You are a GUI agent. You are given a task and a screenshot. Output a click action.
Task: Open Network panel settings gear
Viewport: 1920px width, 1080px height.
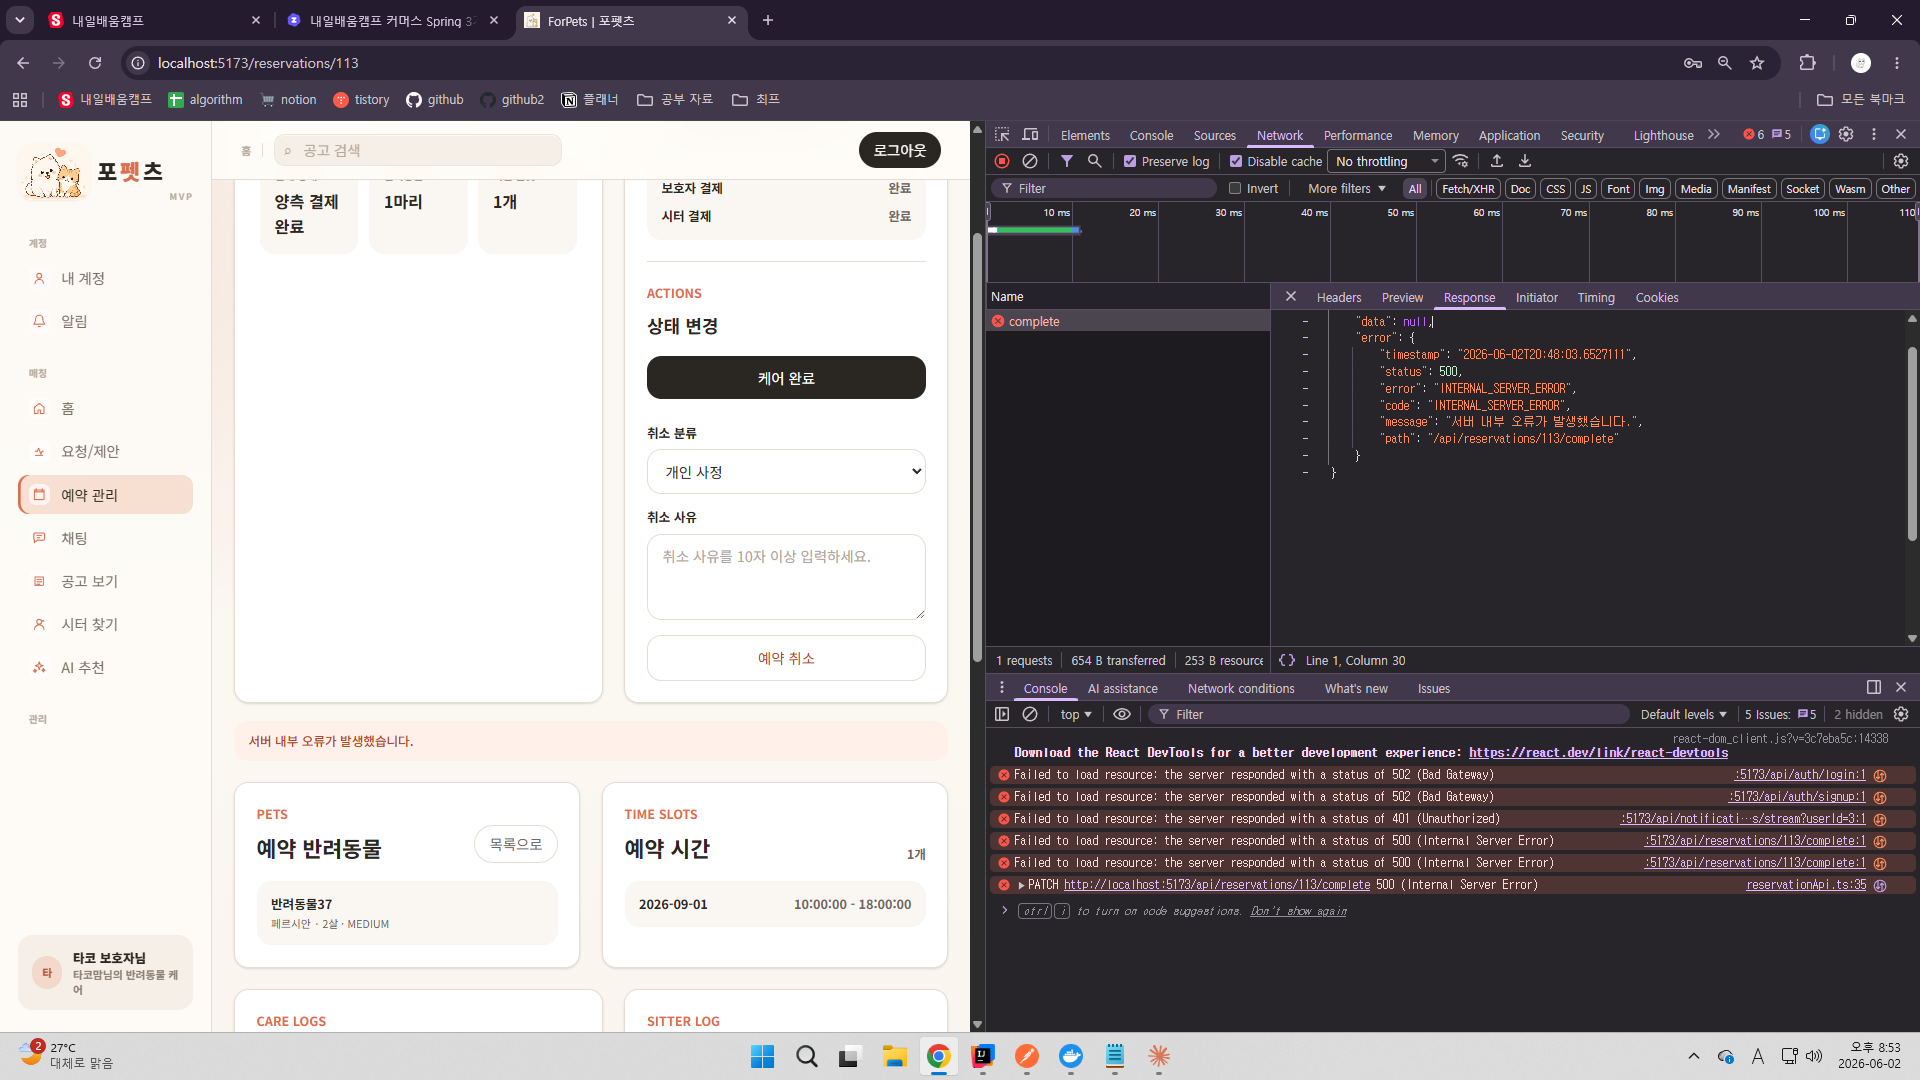click(1901, 161)
